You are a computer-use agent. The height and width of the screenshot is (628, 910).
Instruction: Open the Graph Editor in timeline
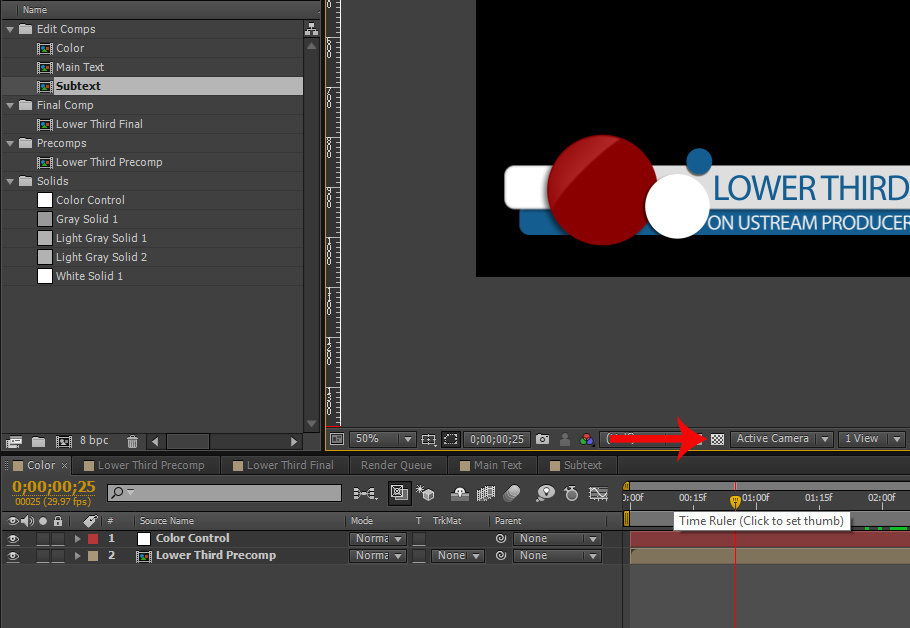click(598, 493)
